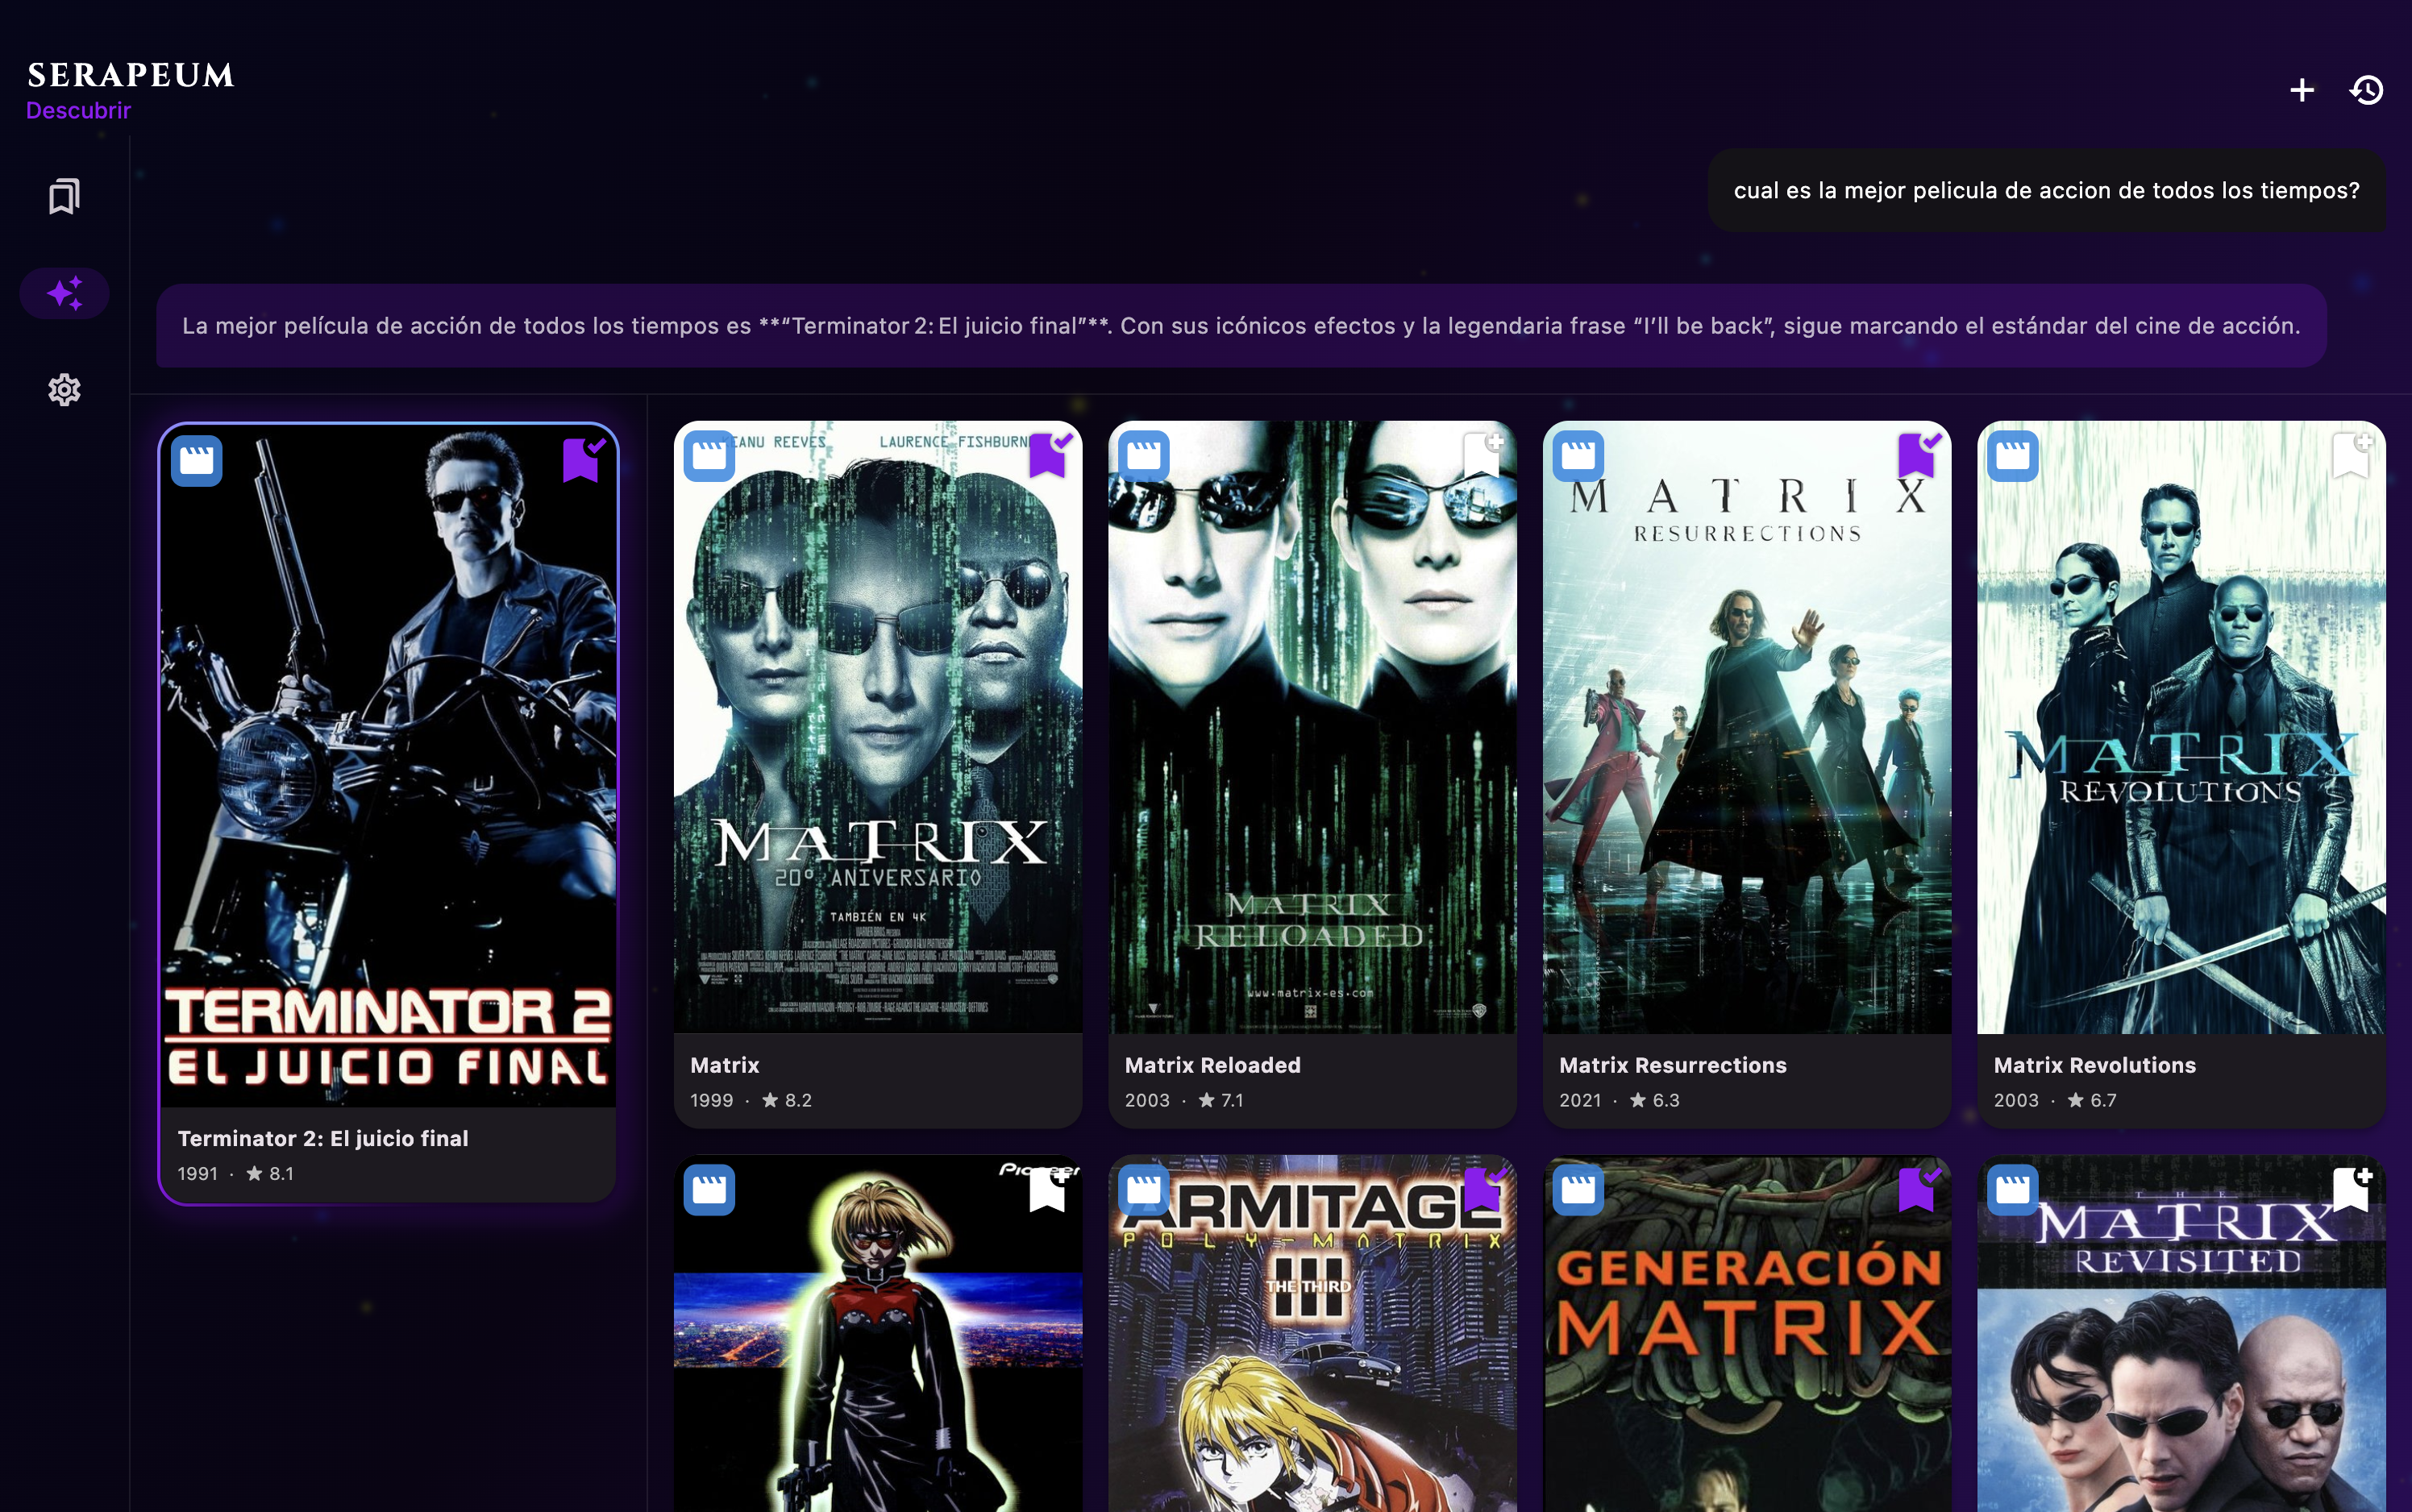Image resolution: width=2412 pixels, height=1512 pixels.
Task: Click year 1999 on Matrix card
Action: (711, 1100)
